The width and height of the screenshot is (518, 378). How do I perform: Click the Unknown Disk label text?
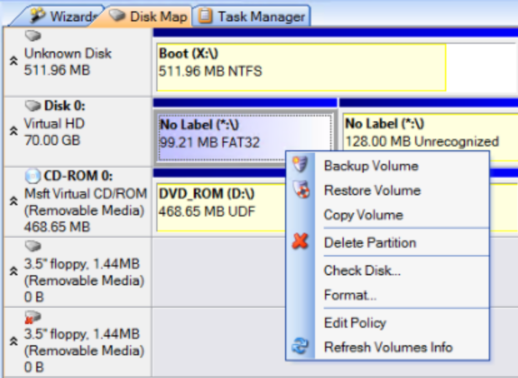(x=68, y=53)
